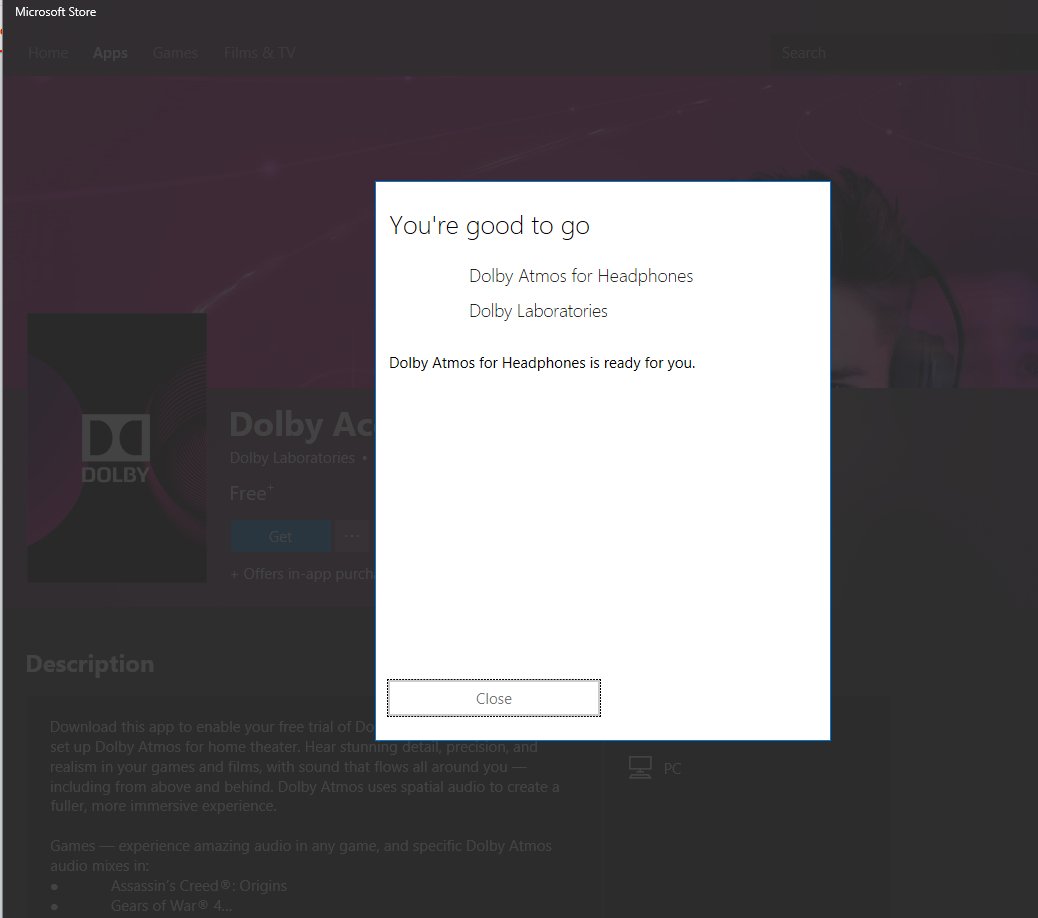Open the Home tab in Microsoft Store
This screenshot has width=1038, height=918.
pyautogui.click(x=48, y=53)
